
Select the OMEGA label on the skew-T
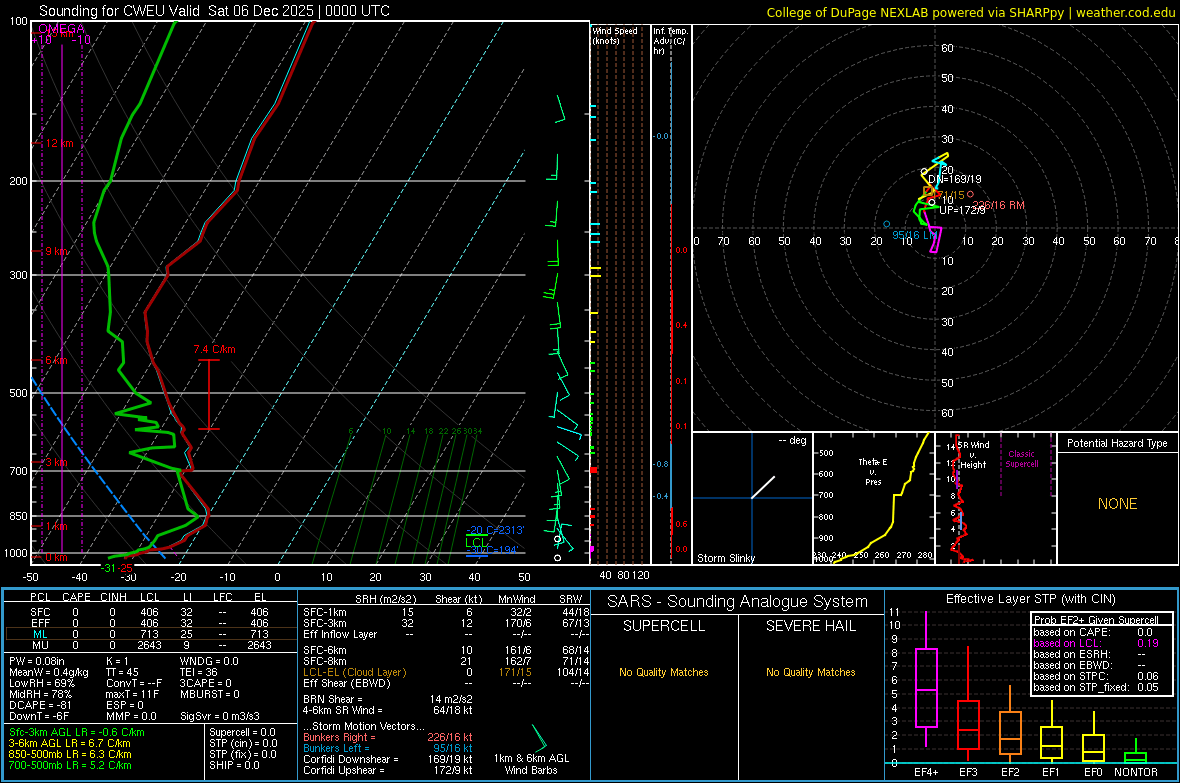pos(61,29)
